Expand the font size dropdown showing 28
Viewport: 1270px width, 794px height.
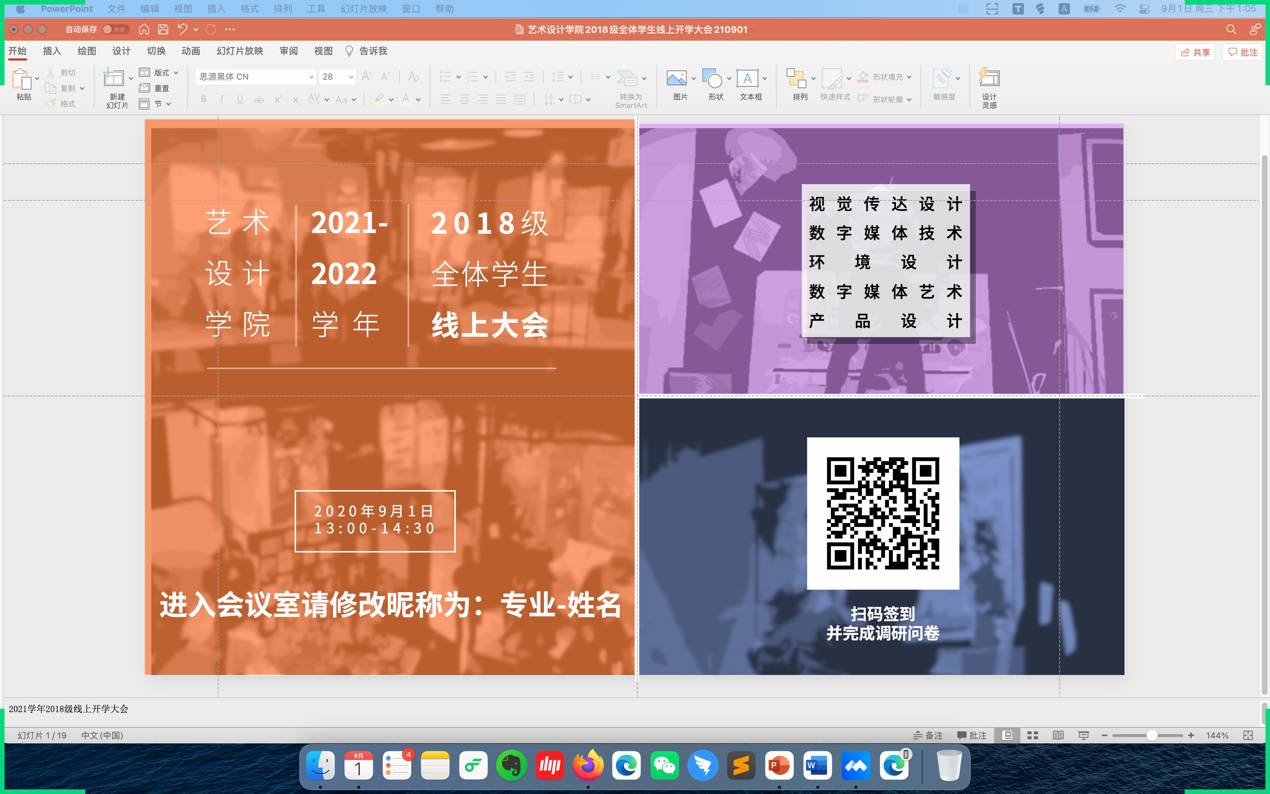point(351,77)
